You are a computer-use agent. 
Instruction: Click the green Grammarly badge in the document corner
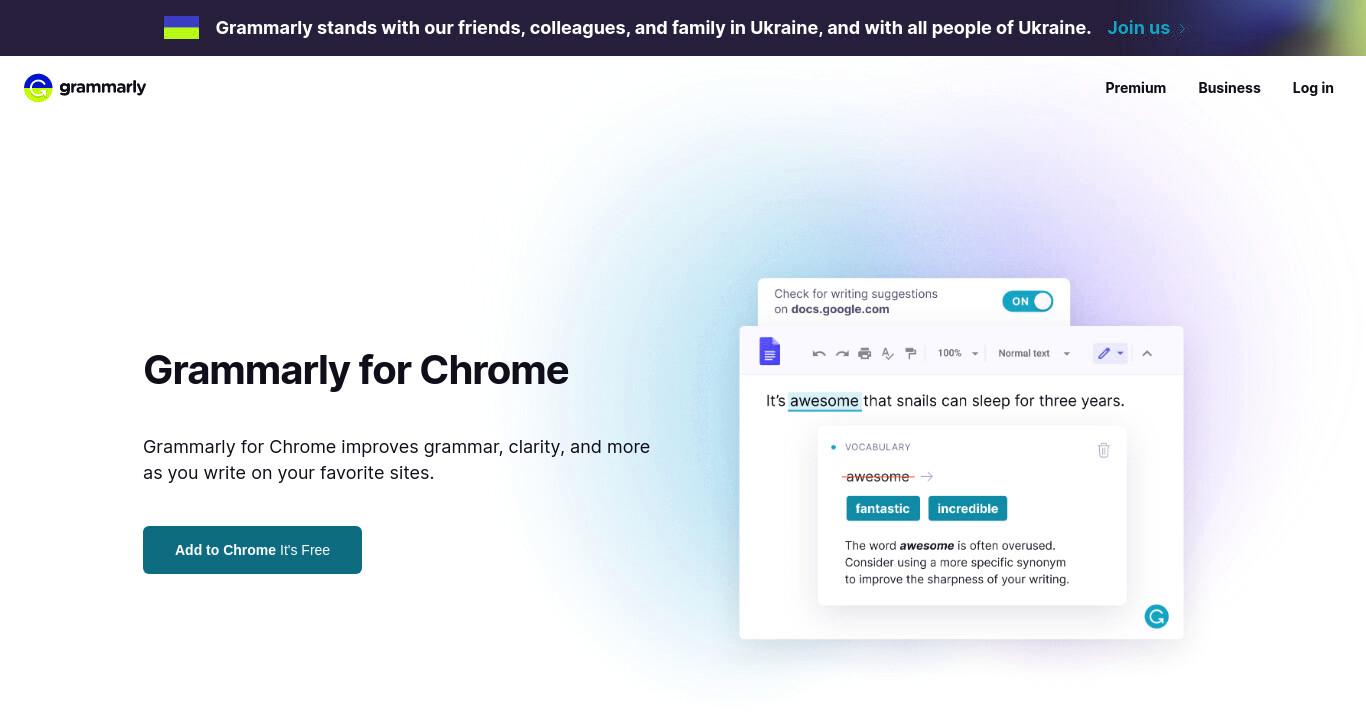(x=1156, y=617)
